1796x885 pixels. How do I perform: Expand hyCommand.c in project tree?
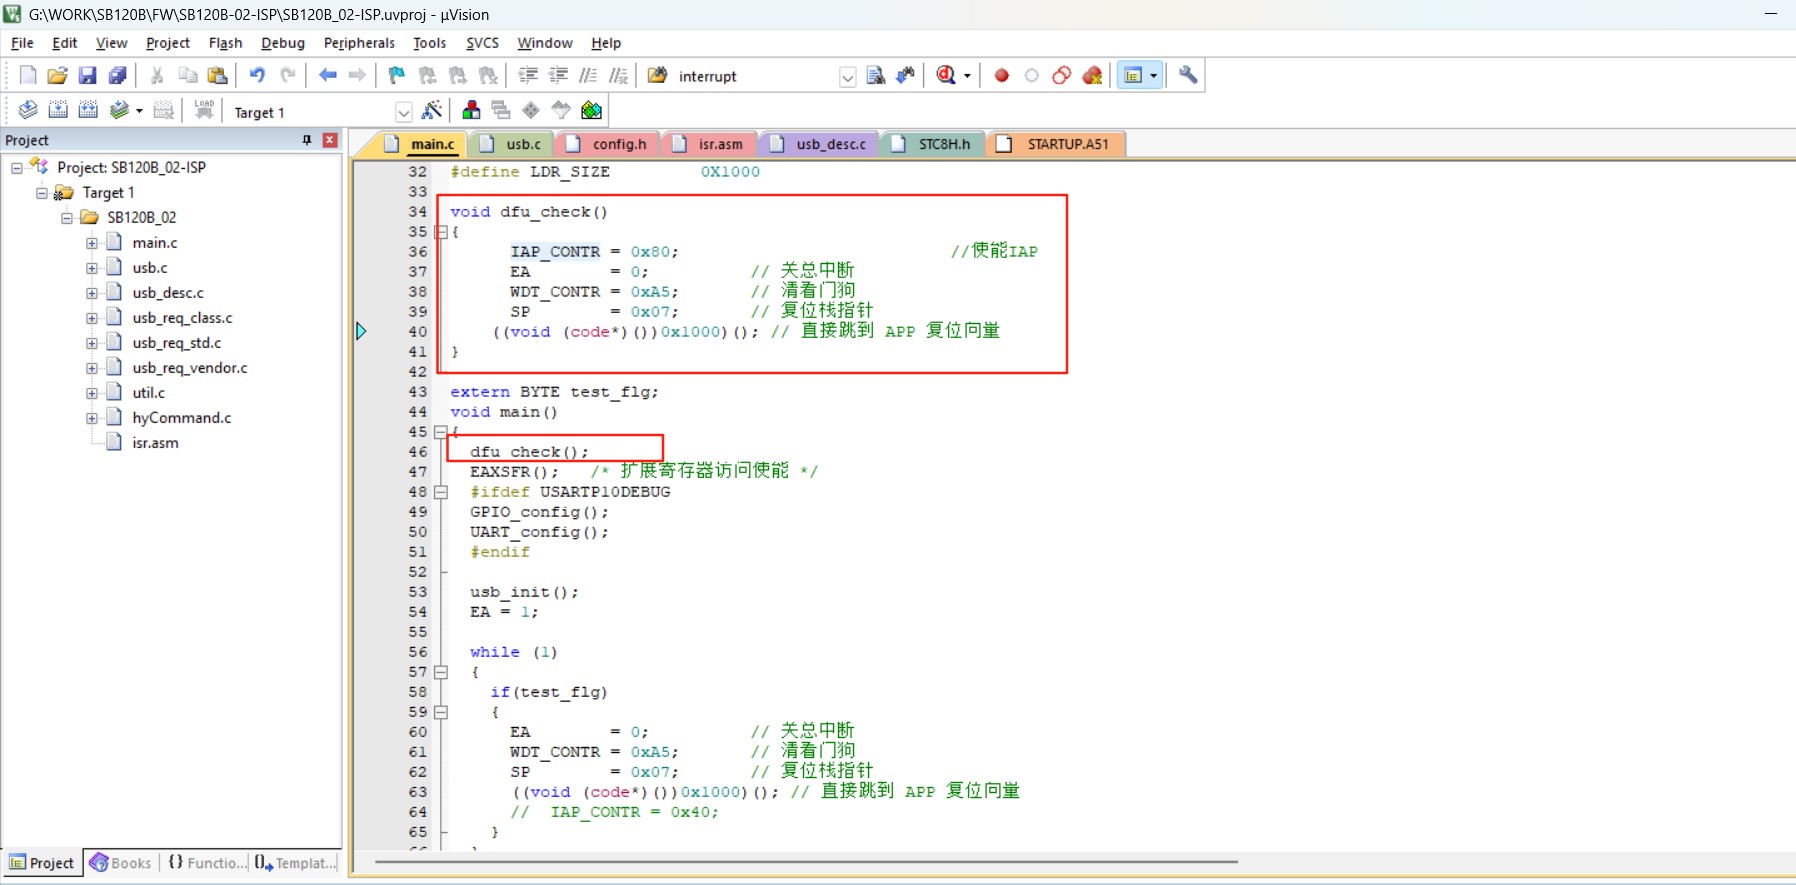pos(92,418)
